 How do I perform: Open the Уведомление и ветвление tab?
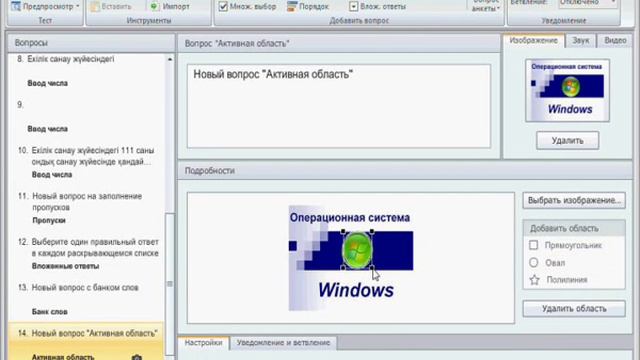click(x=283, y=343)
